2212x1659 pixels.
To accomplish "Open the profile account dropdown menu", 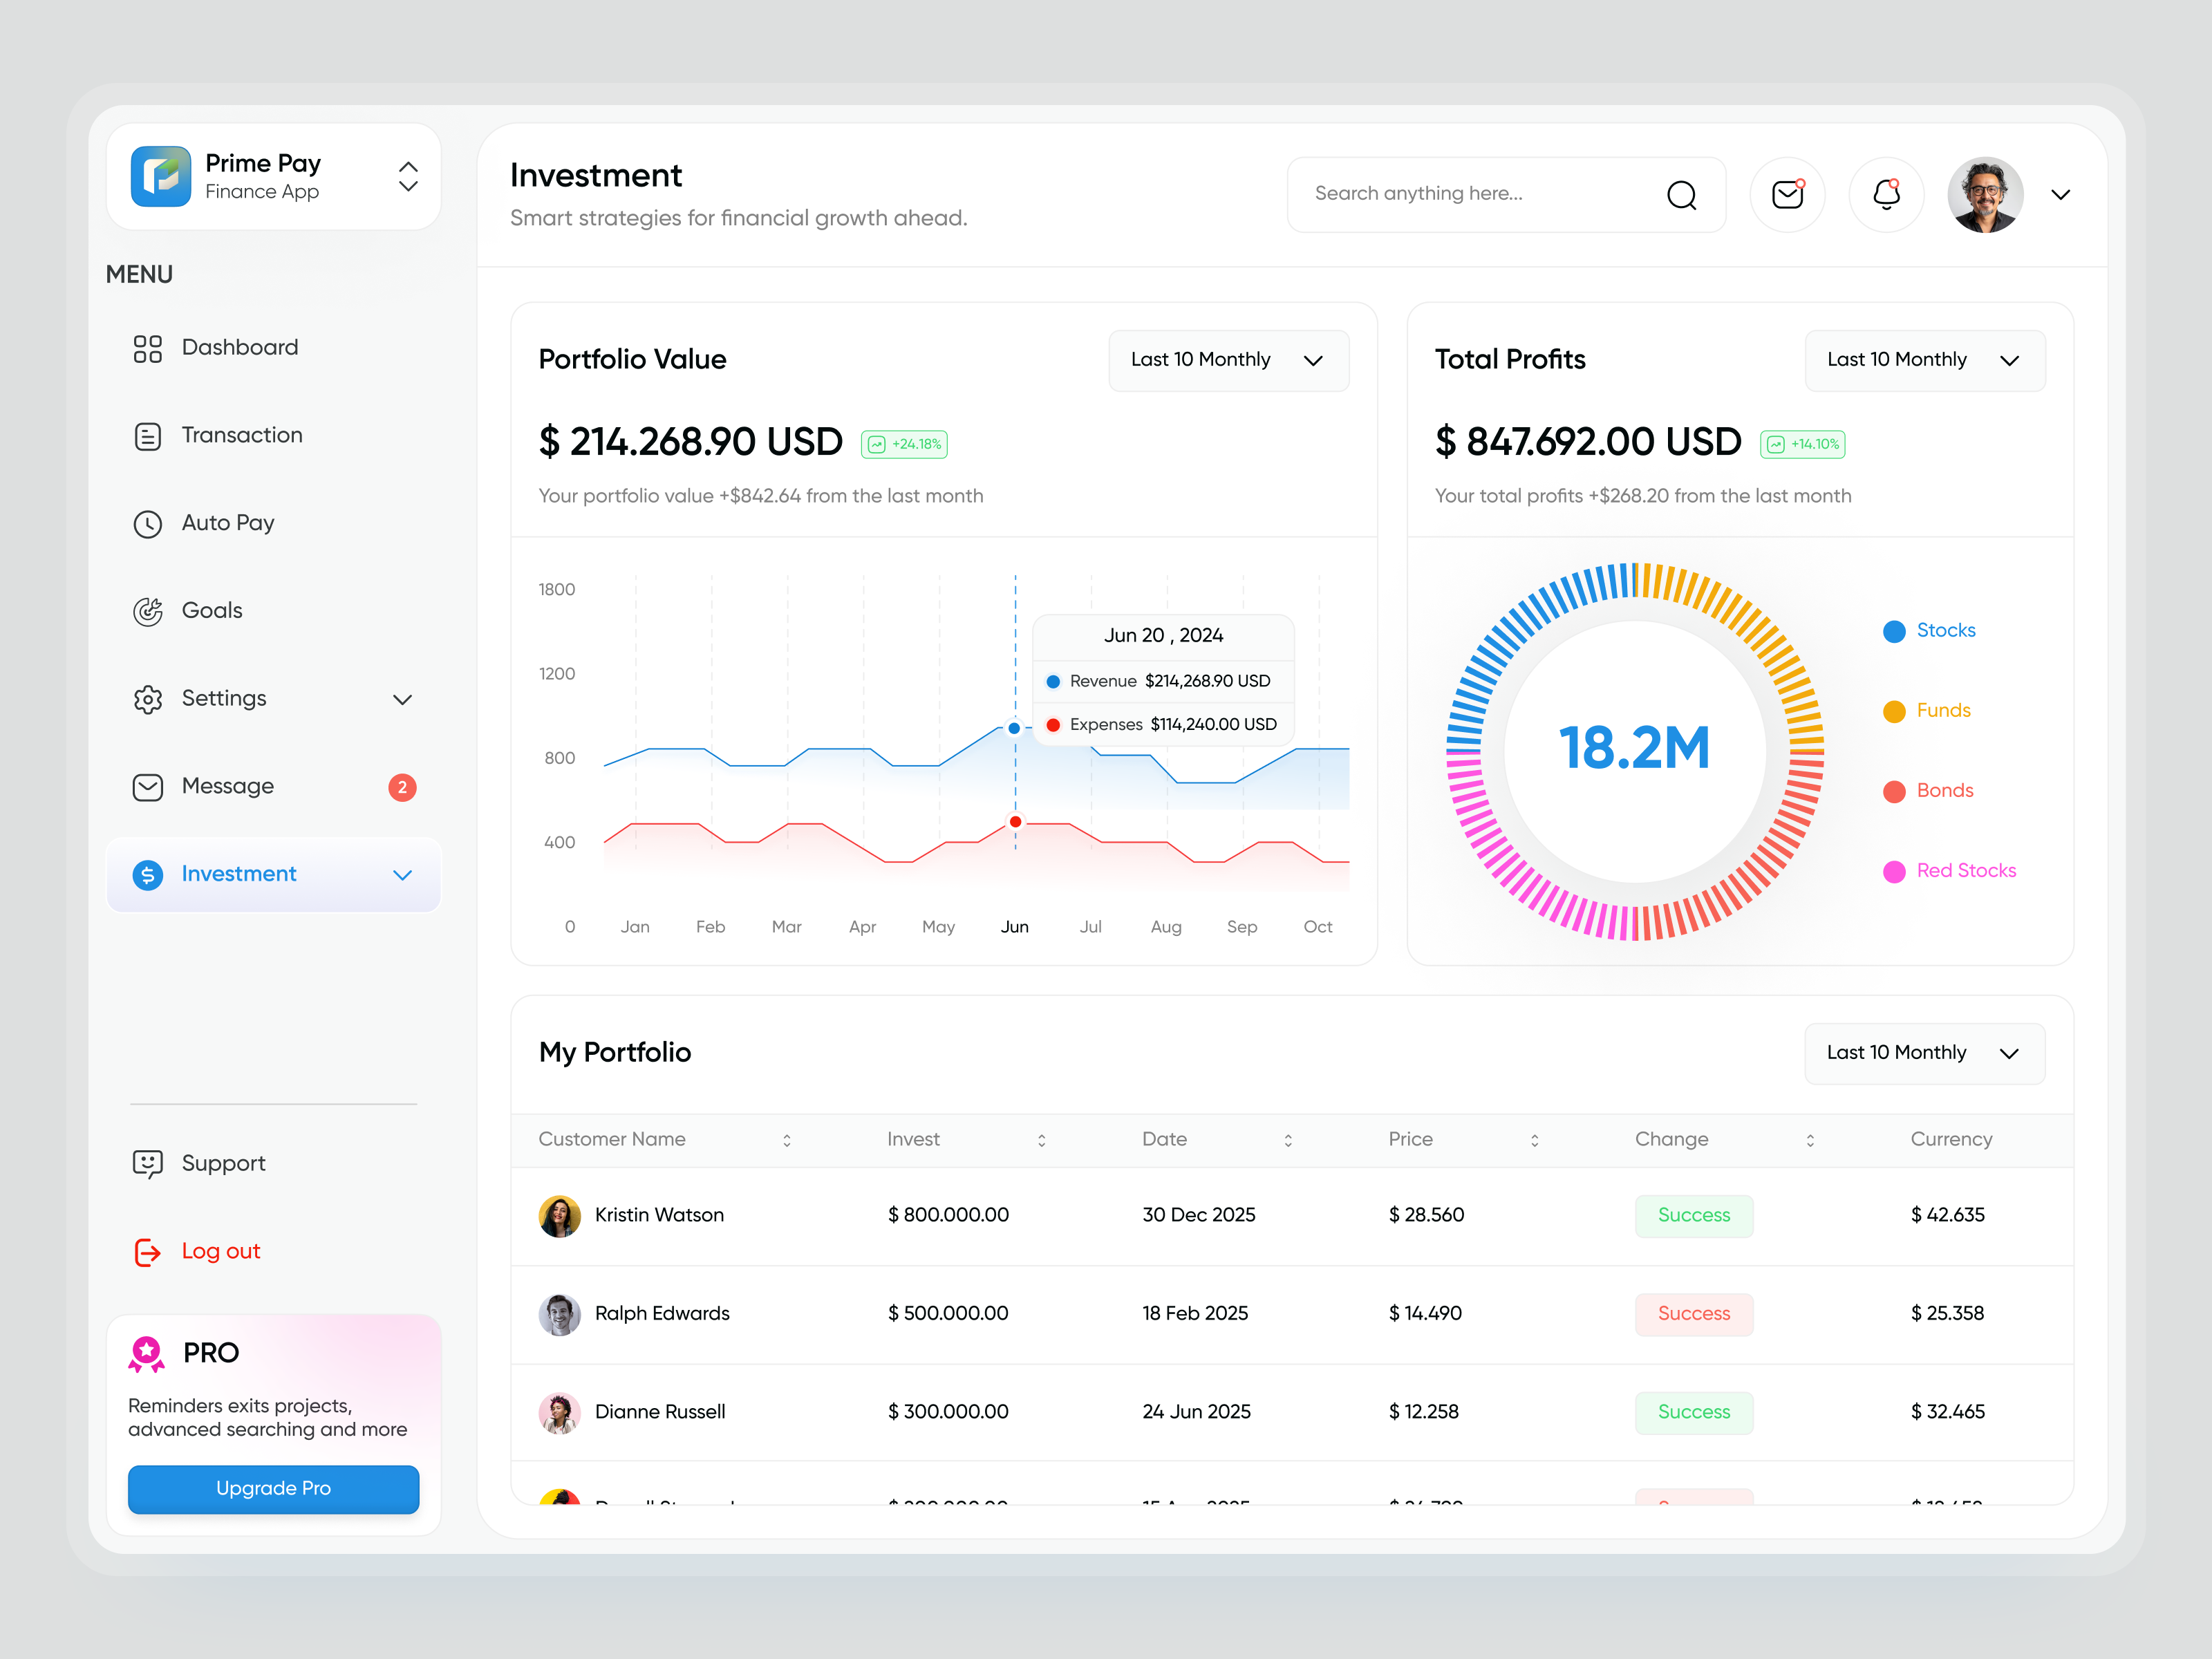I will (2061, 194).
